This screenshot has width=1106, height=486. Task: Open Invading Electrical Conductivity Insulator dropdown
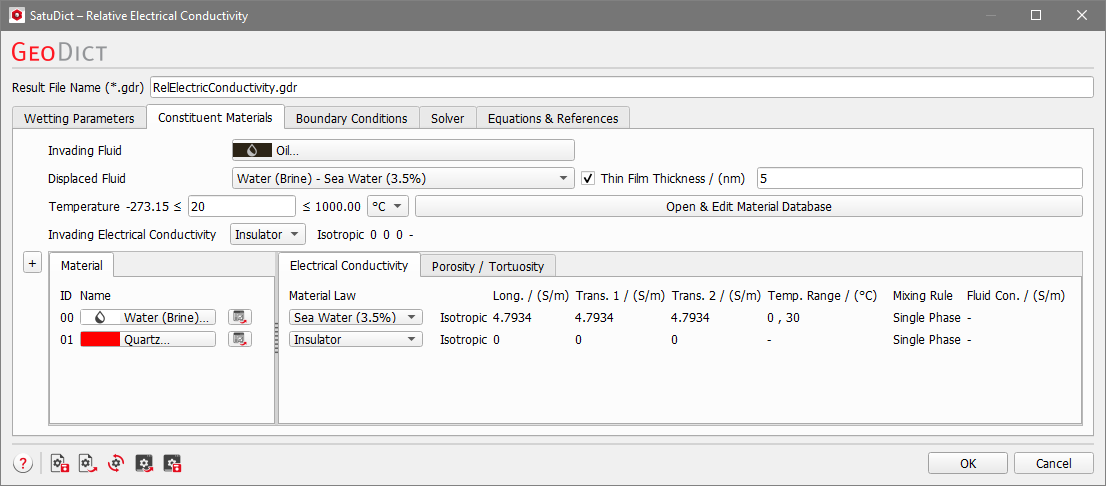click(268, 234)
